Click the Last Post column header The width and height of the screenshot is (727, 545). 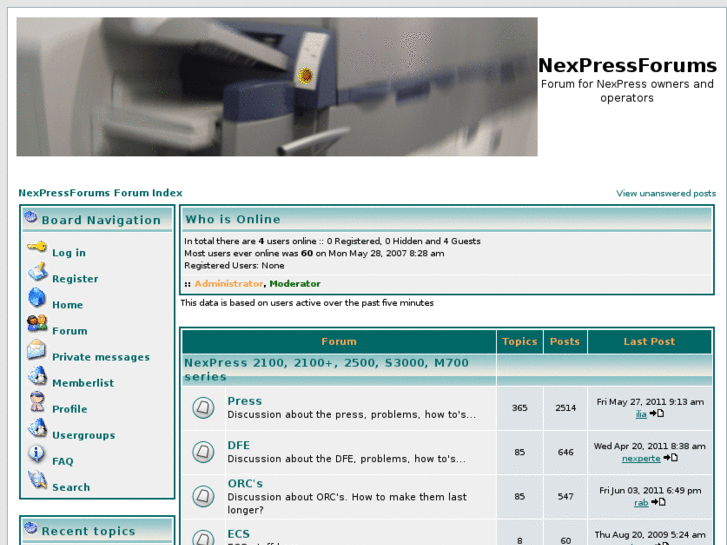tap(649, 341)
